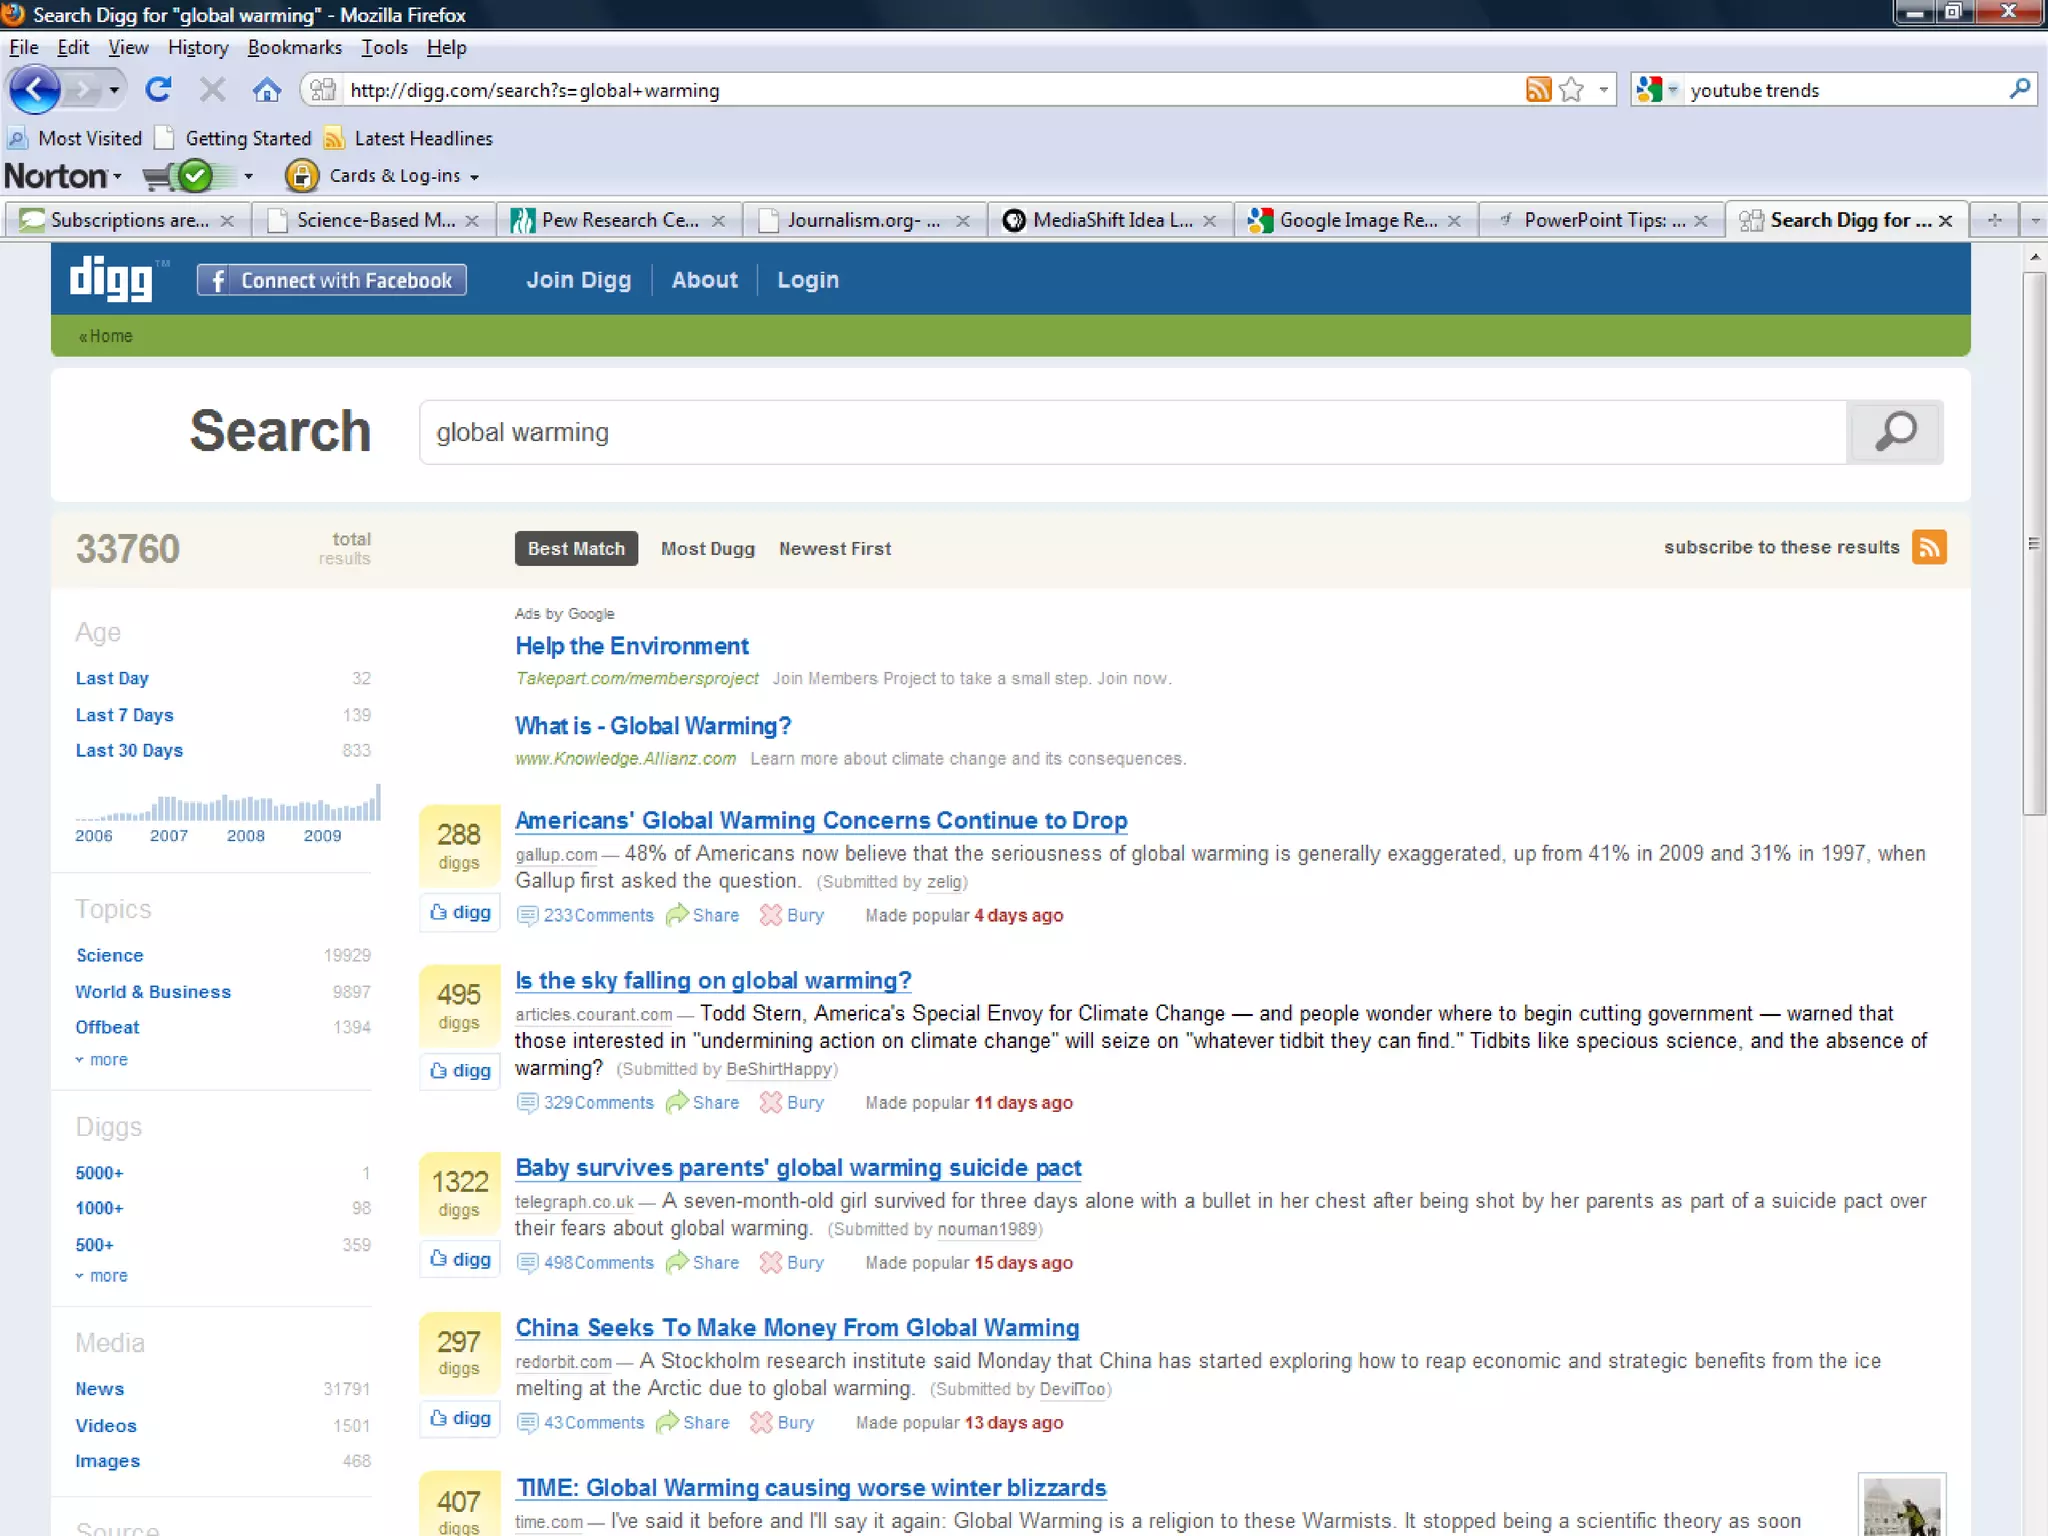Click the magnifier search button on Digg
The height and width of the screenshot is (1536, 2048).
(1894, 432)
